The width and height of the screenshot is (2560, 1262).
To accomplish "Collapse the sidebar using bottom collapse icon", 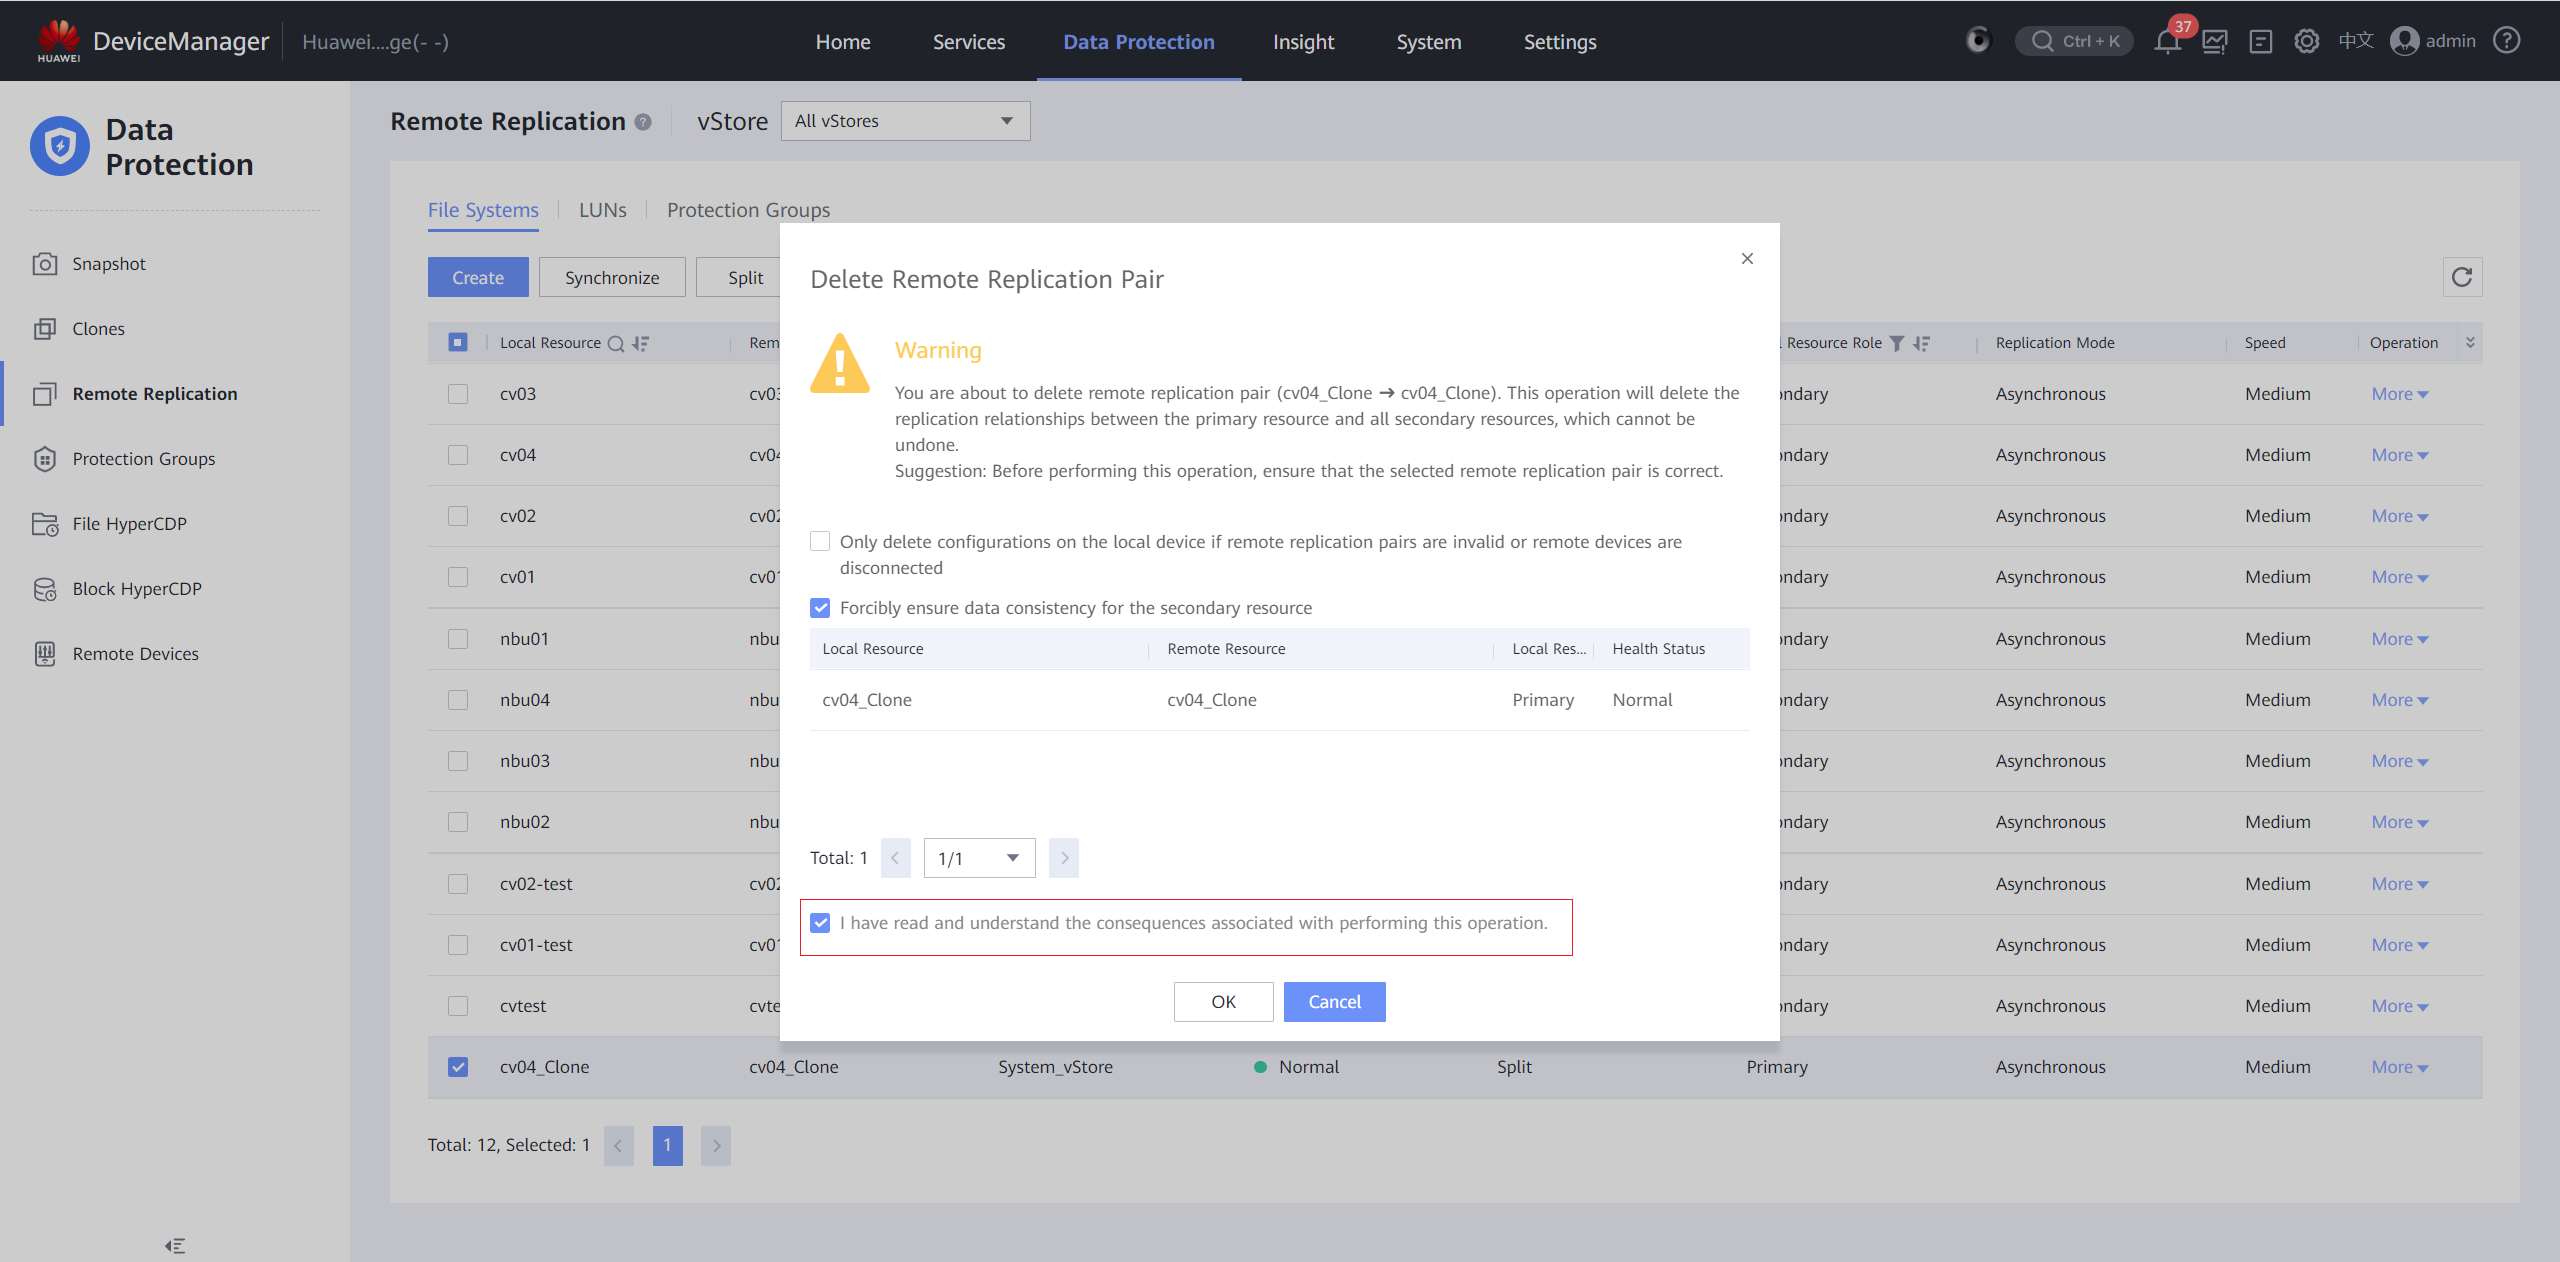I will [x=175, y=1246].
